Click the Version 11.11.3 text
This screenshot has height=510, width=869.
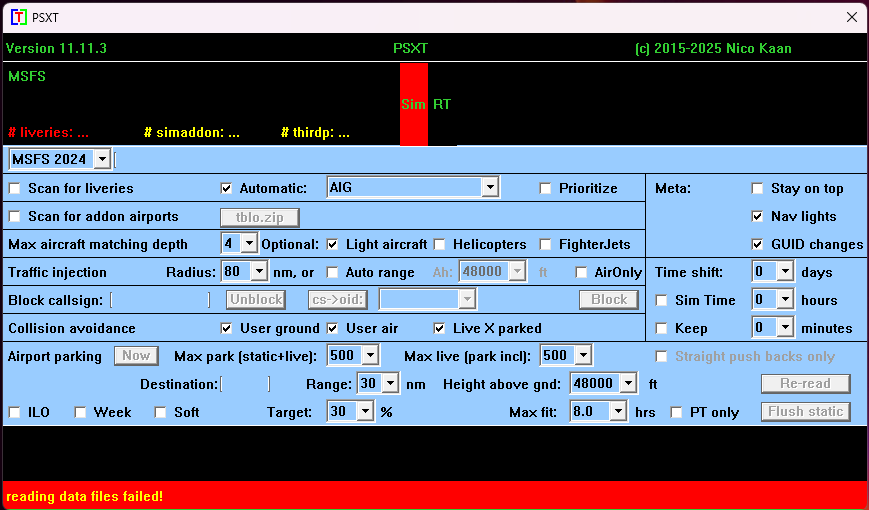click(x=56, y=48)
